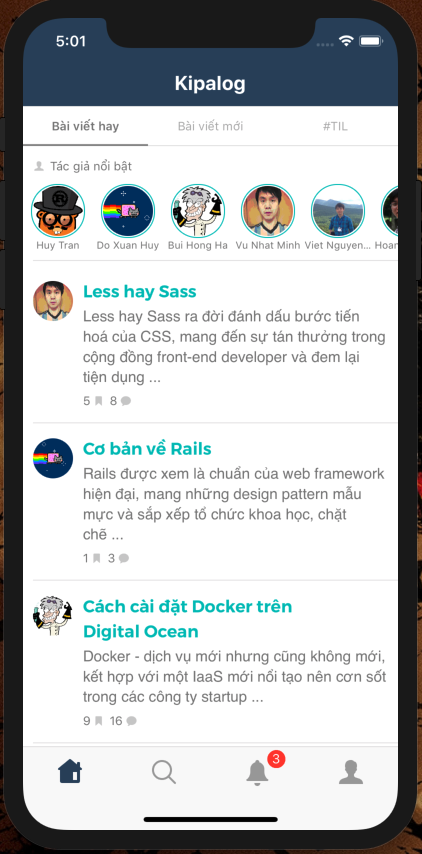Tap bookmark icon on Docker article

pos(99,721)
